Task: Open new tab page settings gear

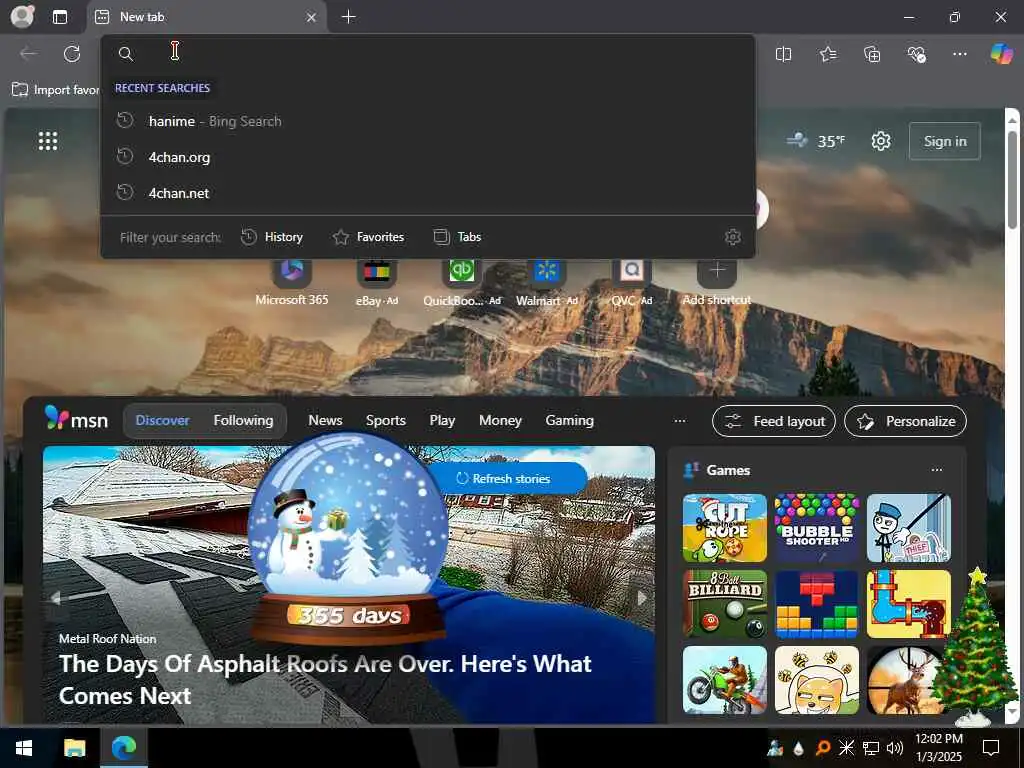Action: tap(881, 141)
